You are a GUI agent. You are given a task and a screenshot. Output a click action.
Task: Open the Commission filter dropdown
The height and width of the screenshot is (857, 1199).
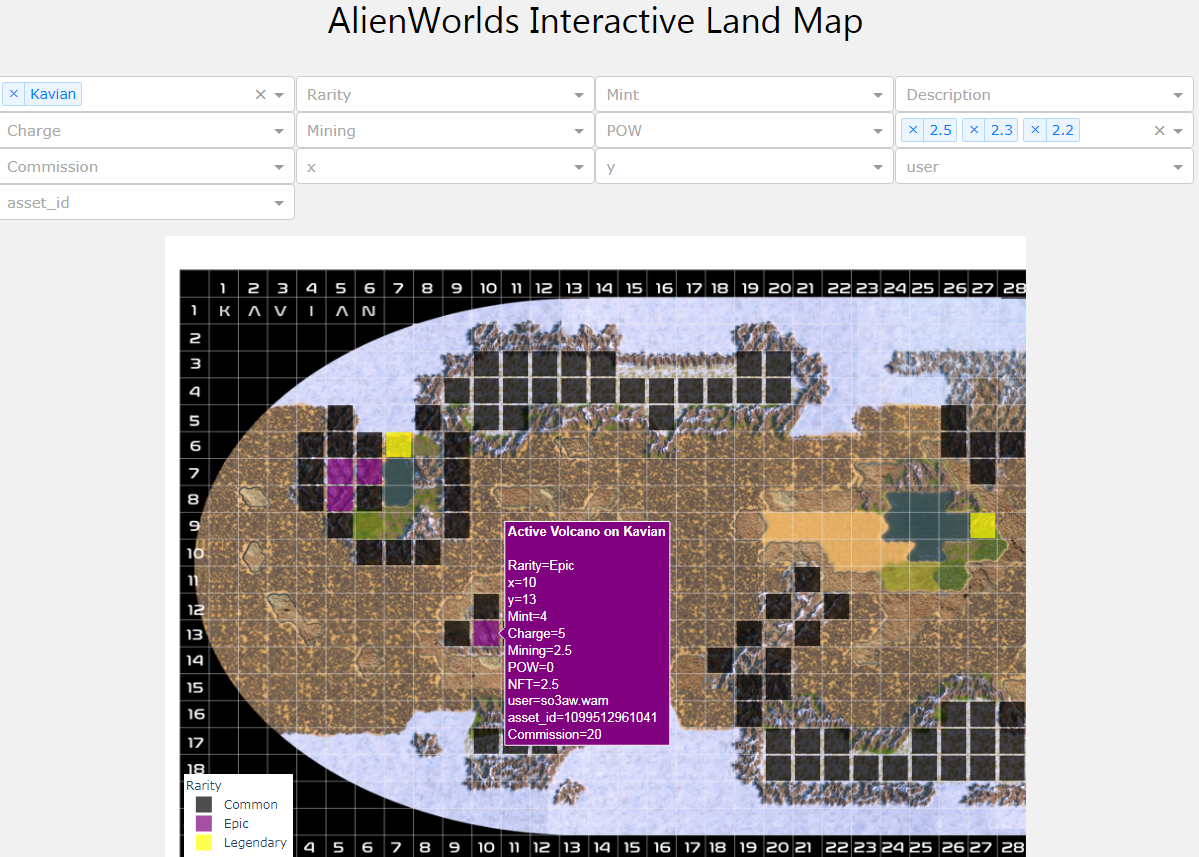147,167
